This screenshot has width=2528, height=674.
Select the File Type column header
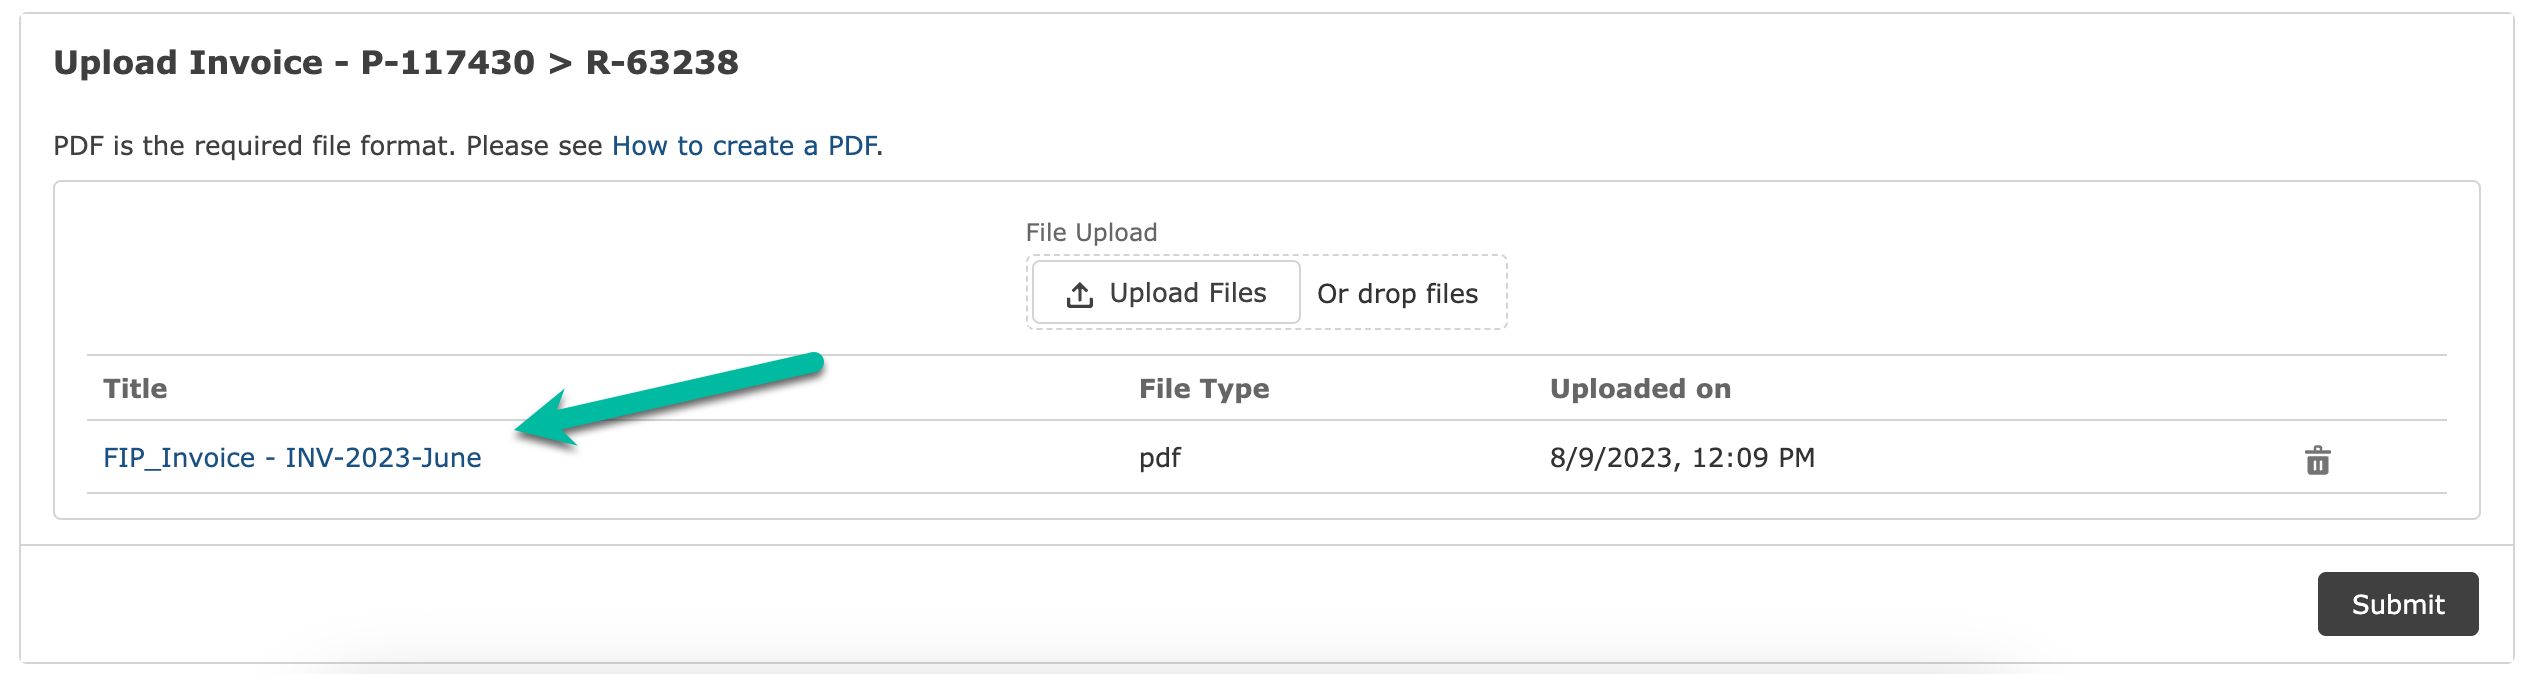(x=1204, y=389)
